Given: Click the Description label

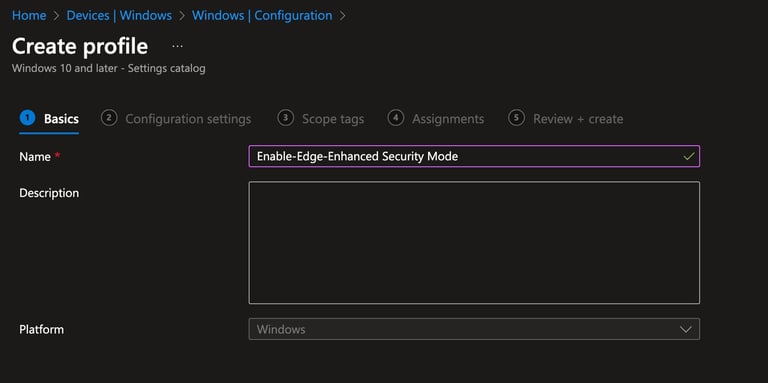Looking at the screenshot, I should click(x=49, y=193).
